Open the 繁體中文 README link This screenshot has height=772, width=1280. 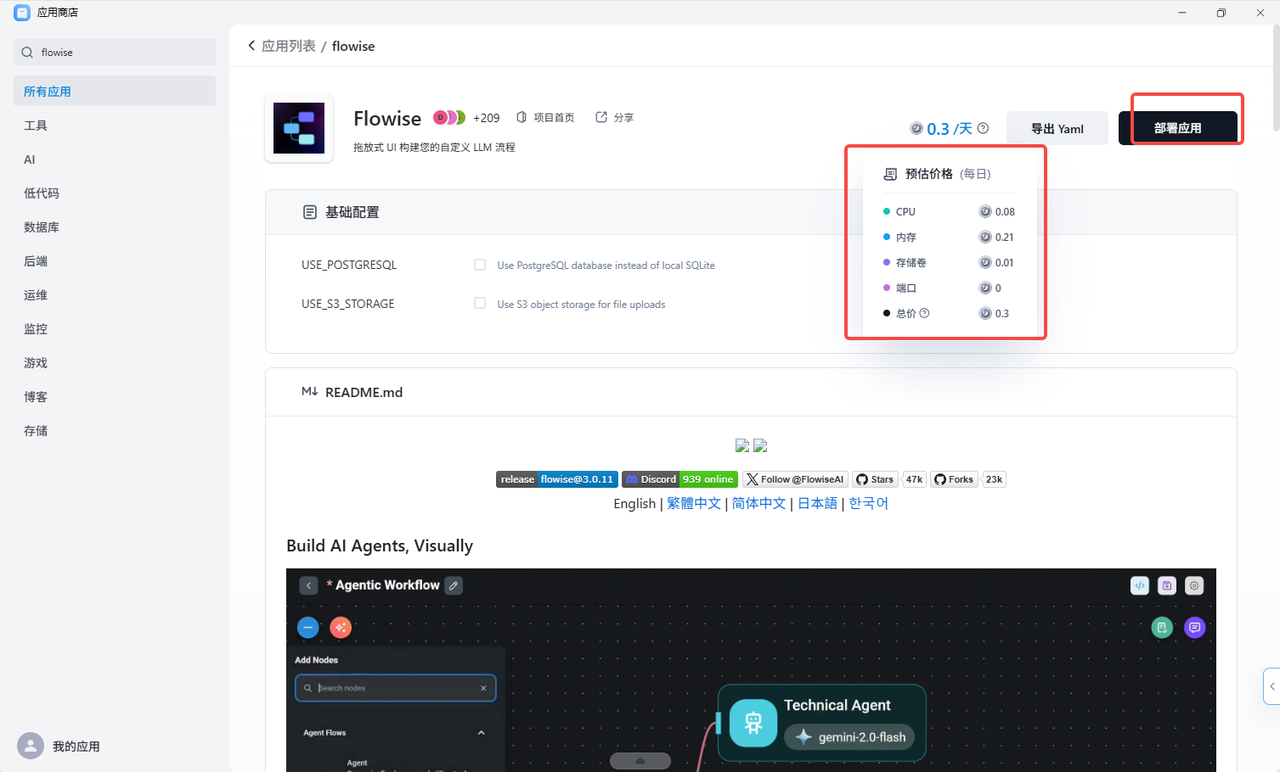pyautogui.click(x=694, y=503)
